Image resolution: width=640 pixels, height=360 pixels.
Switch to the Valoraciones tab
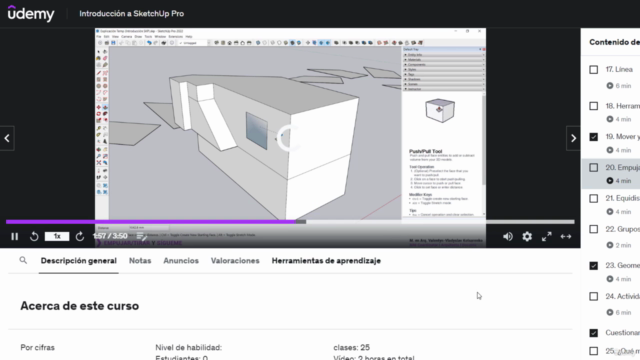[x=235, y=261]
